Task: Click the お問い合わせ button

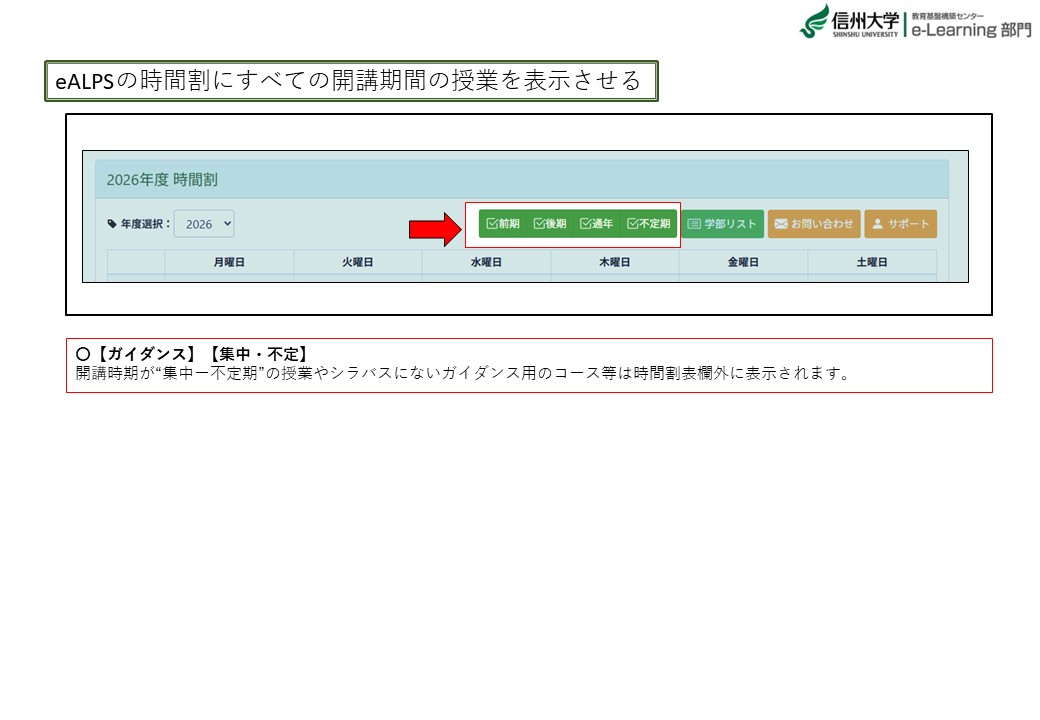Action: point(814,223)
